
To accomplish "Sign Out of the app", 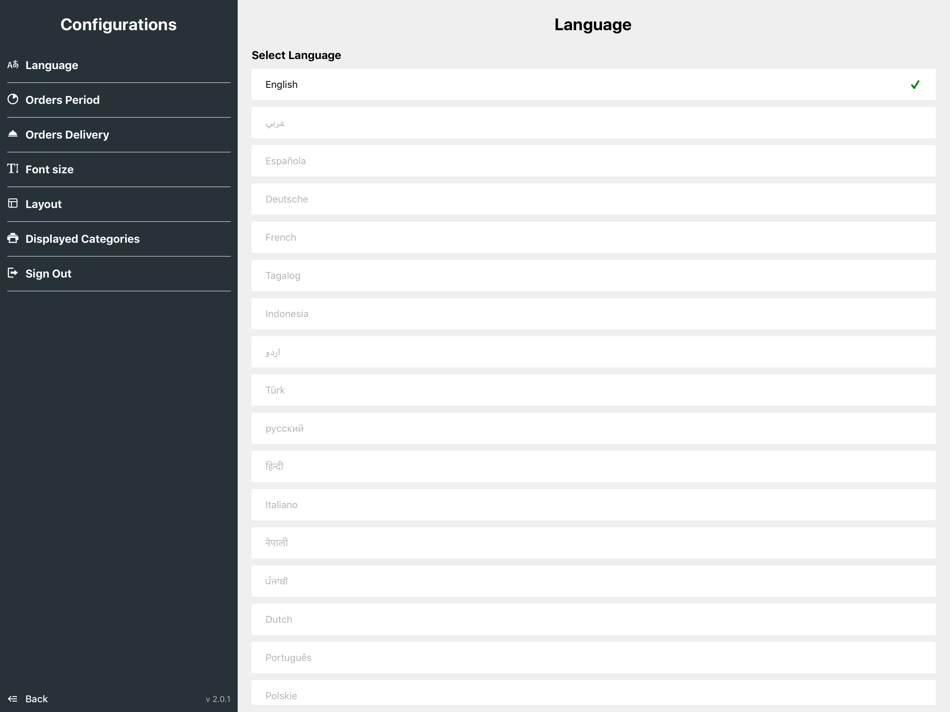I will click(119, 273).
